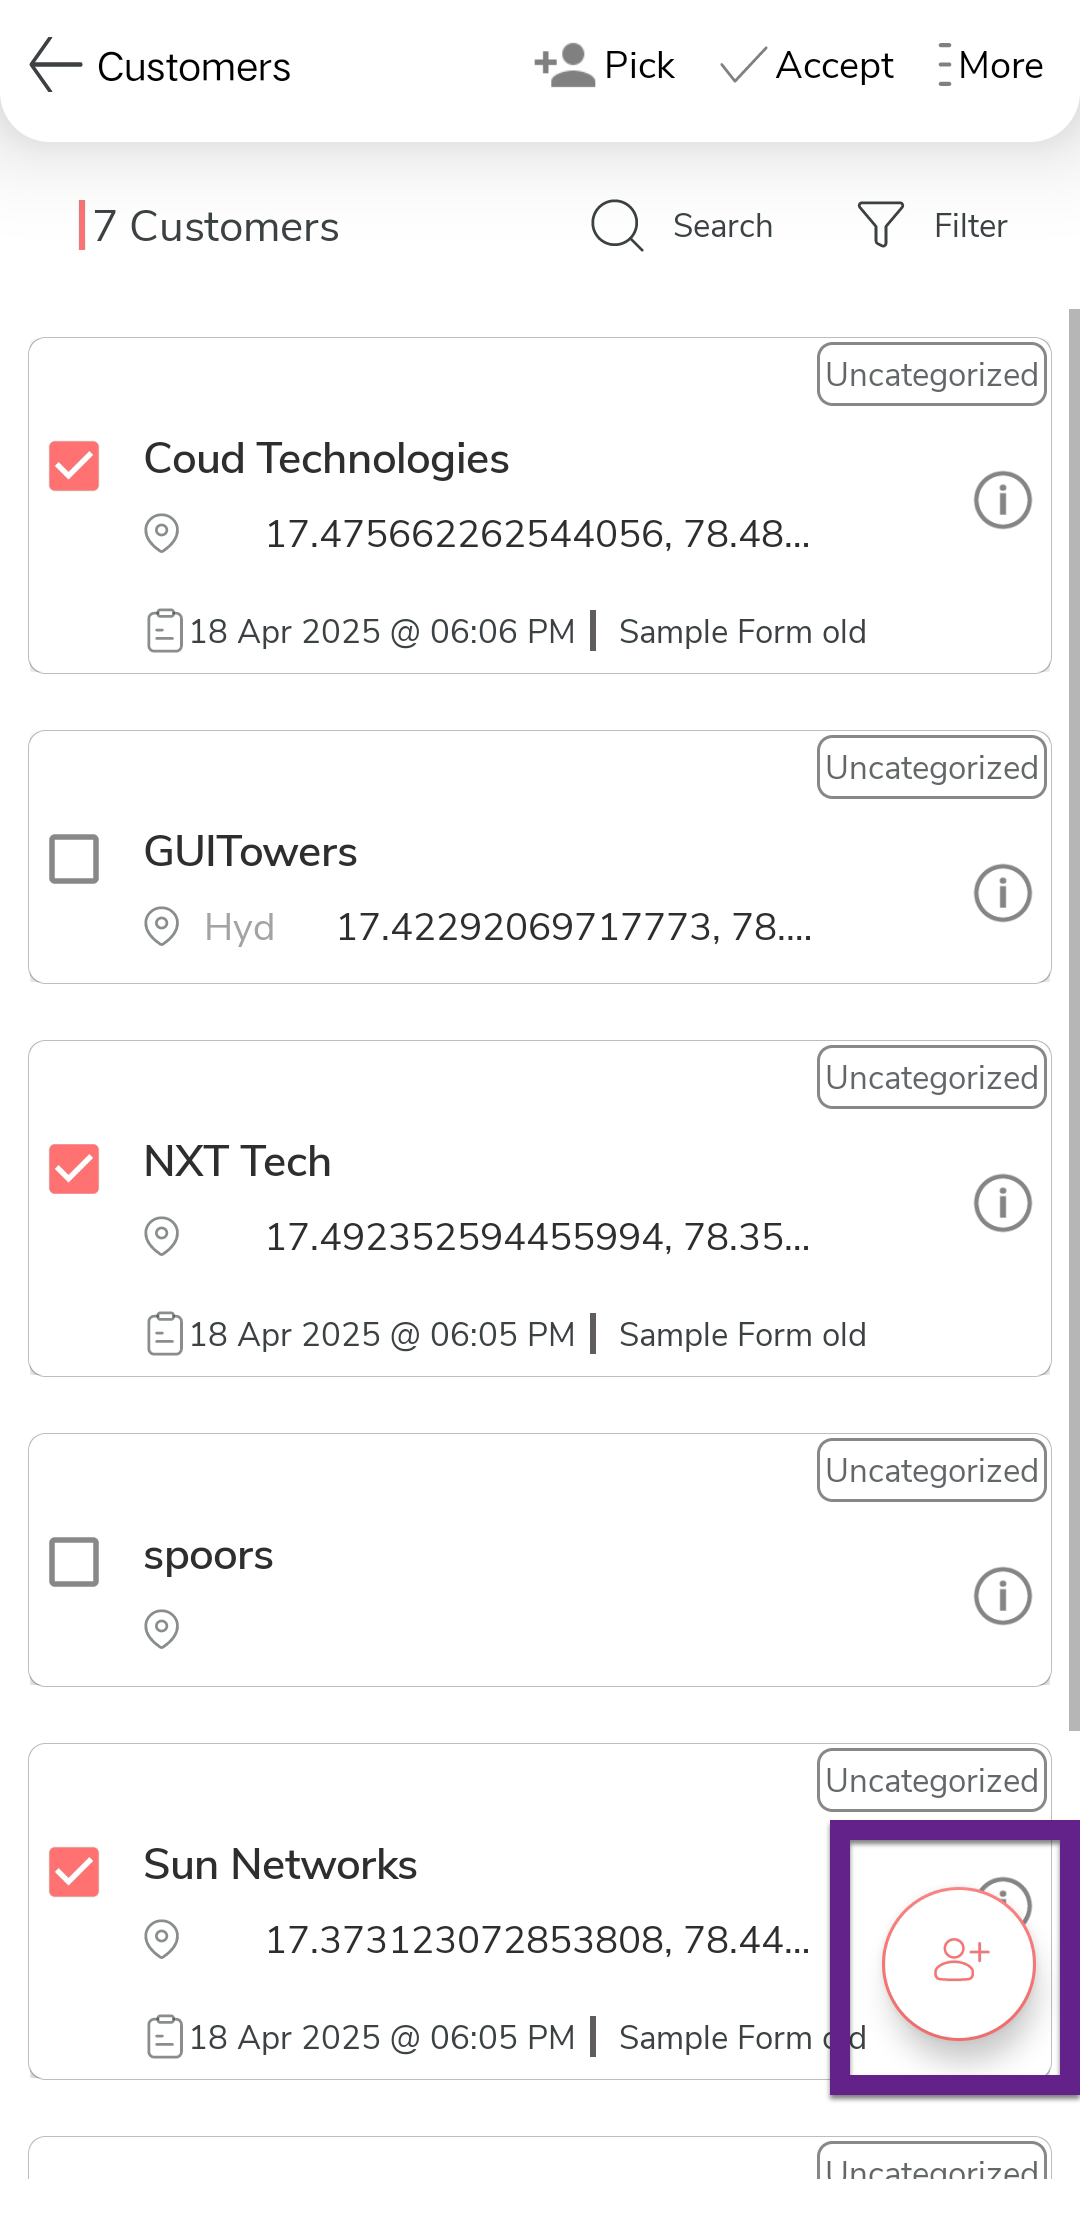The width and height of the screenshot is (1080, 2230).
Task: Tap the Uncategorized tag on GUITowers
Action: coord(931,768)
